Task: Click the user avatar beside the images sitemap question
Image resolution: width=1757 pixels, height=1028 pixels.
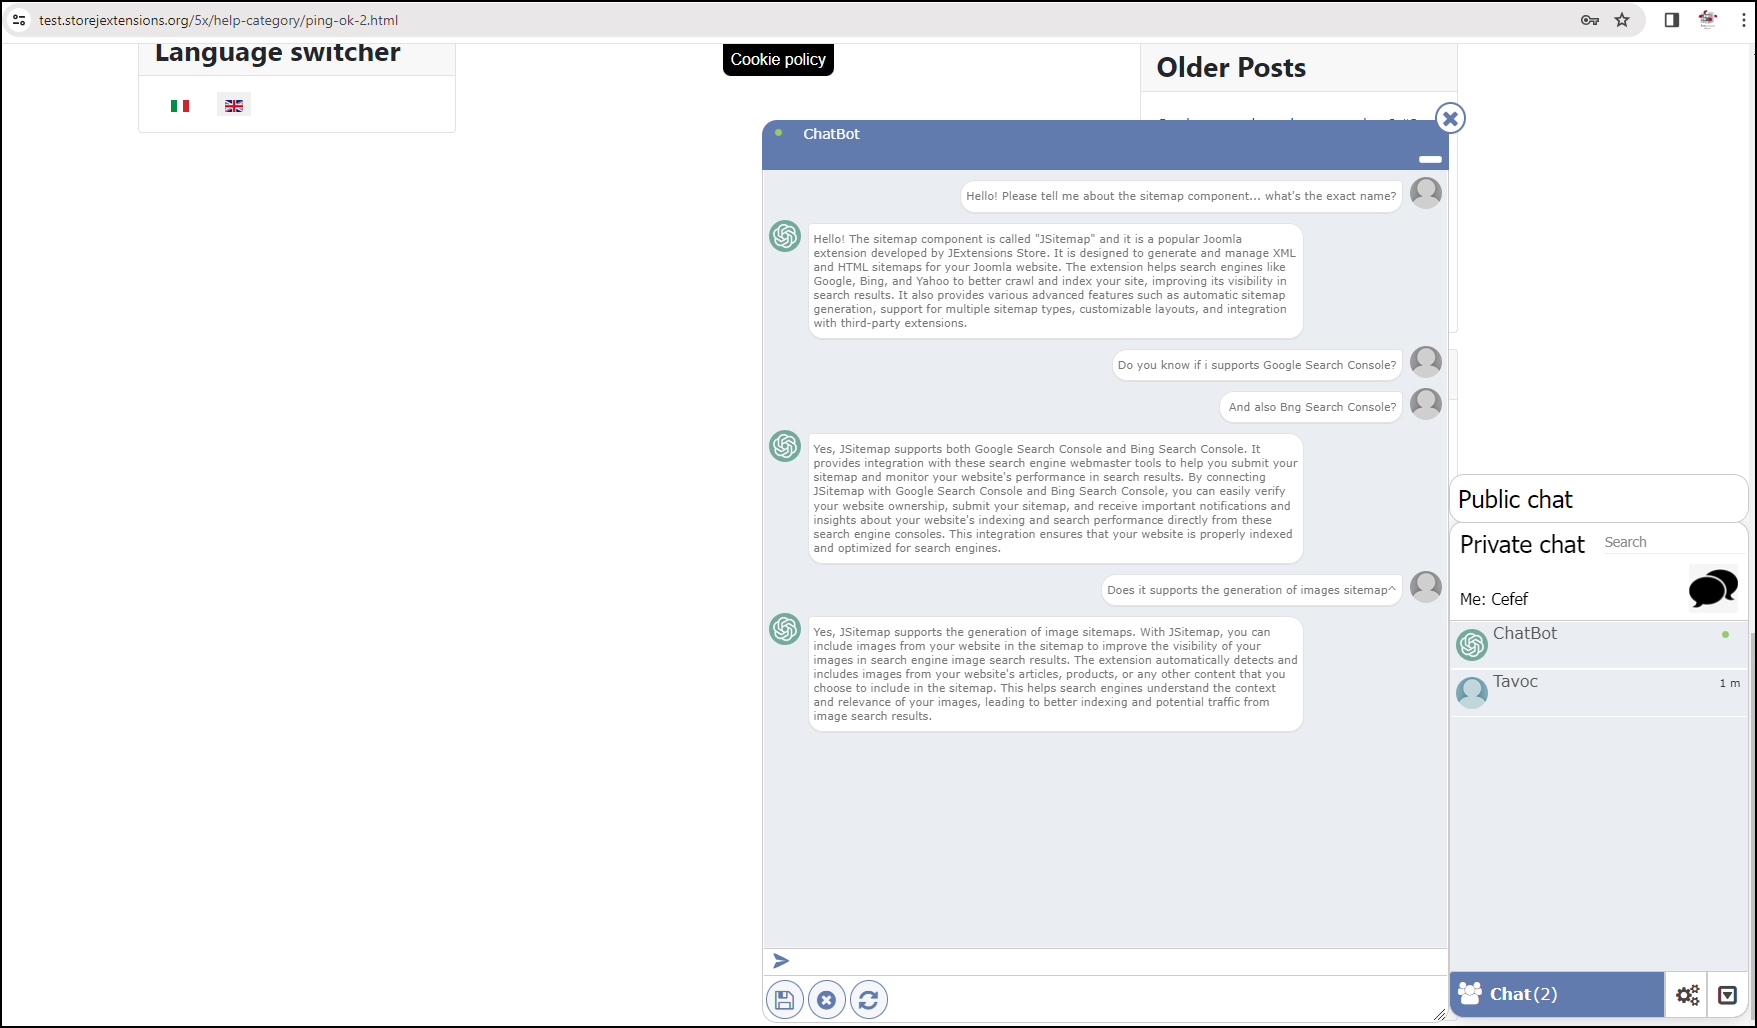Action: 1426,587
